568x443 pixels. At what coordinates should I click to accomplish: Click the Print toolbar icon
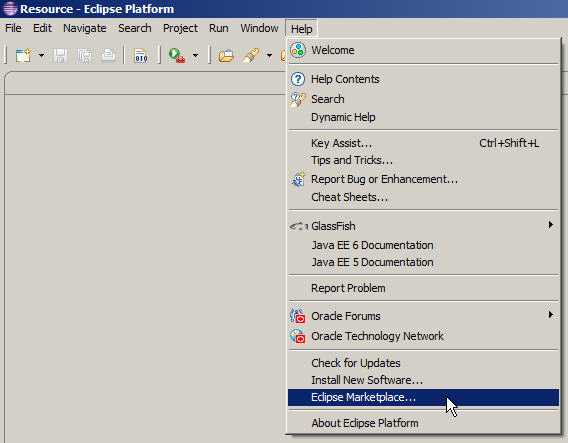(x=108, y=56)
